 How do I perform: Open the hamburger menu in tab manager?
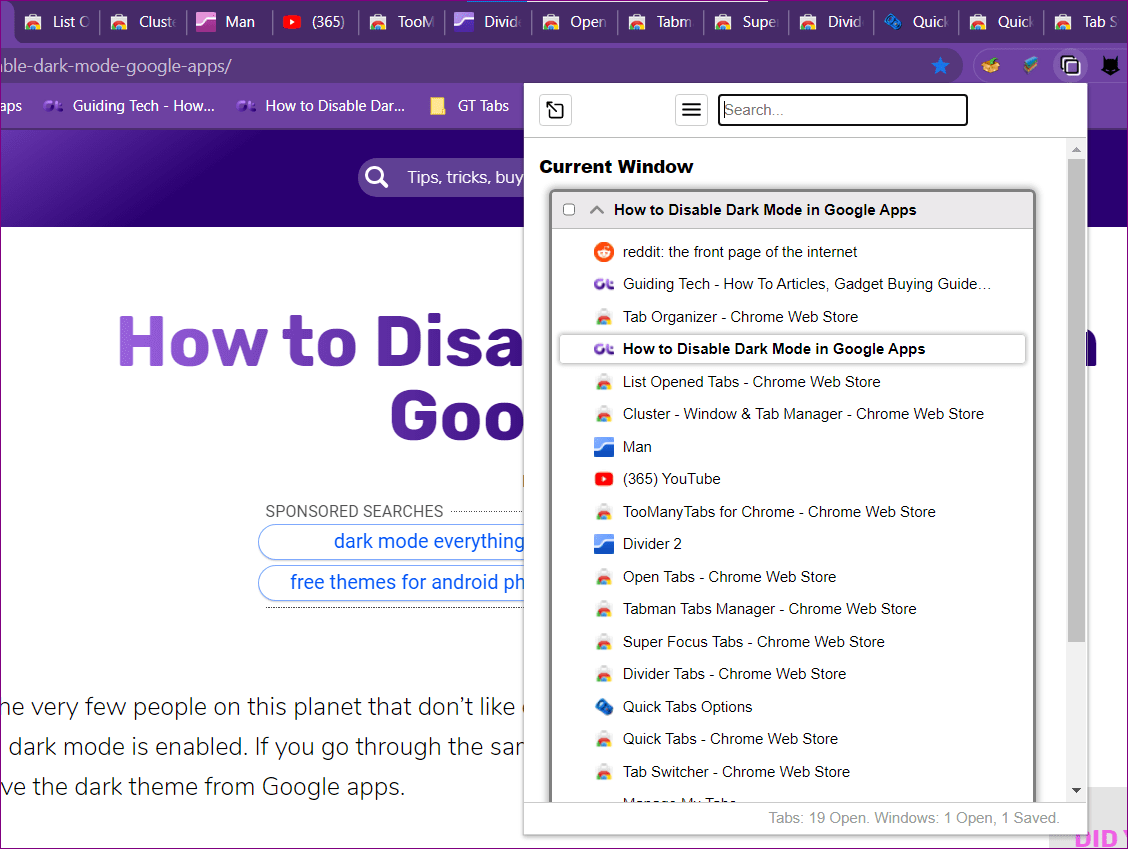pos(691,110)
